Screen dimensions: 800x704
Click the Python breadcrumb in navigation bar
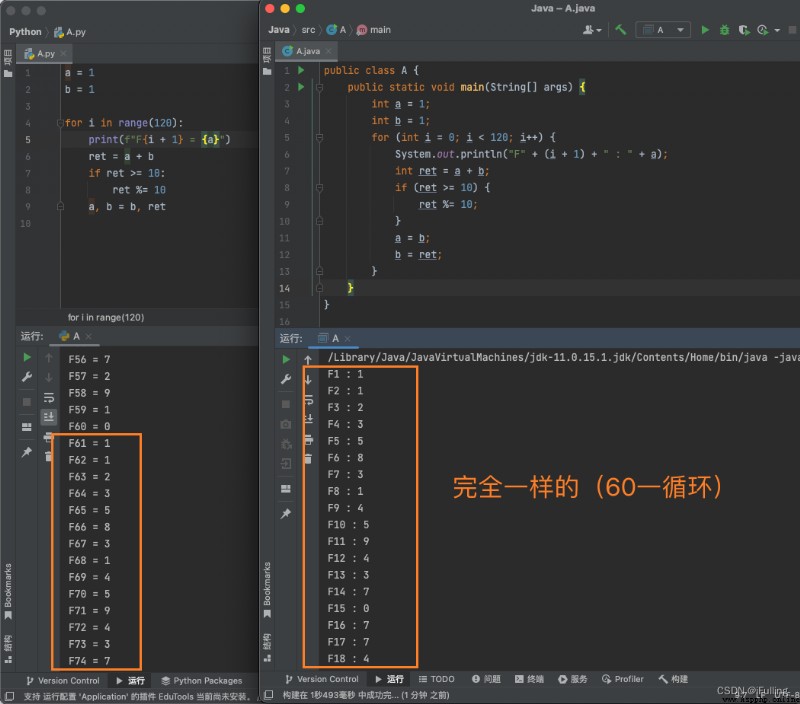click(x=25, y=32)
